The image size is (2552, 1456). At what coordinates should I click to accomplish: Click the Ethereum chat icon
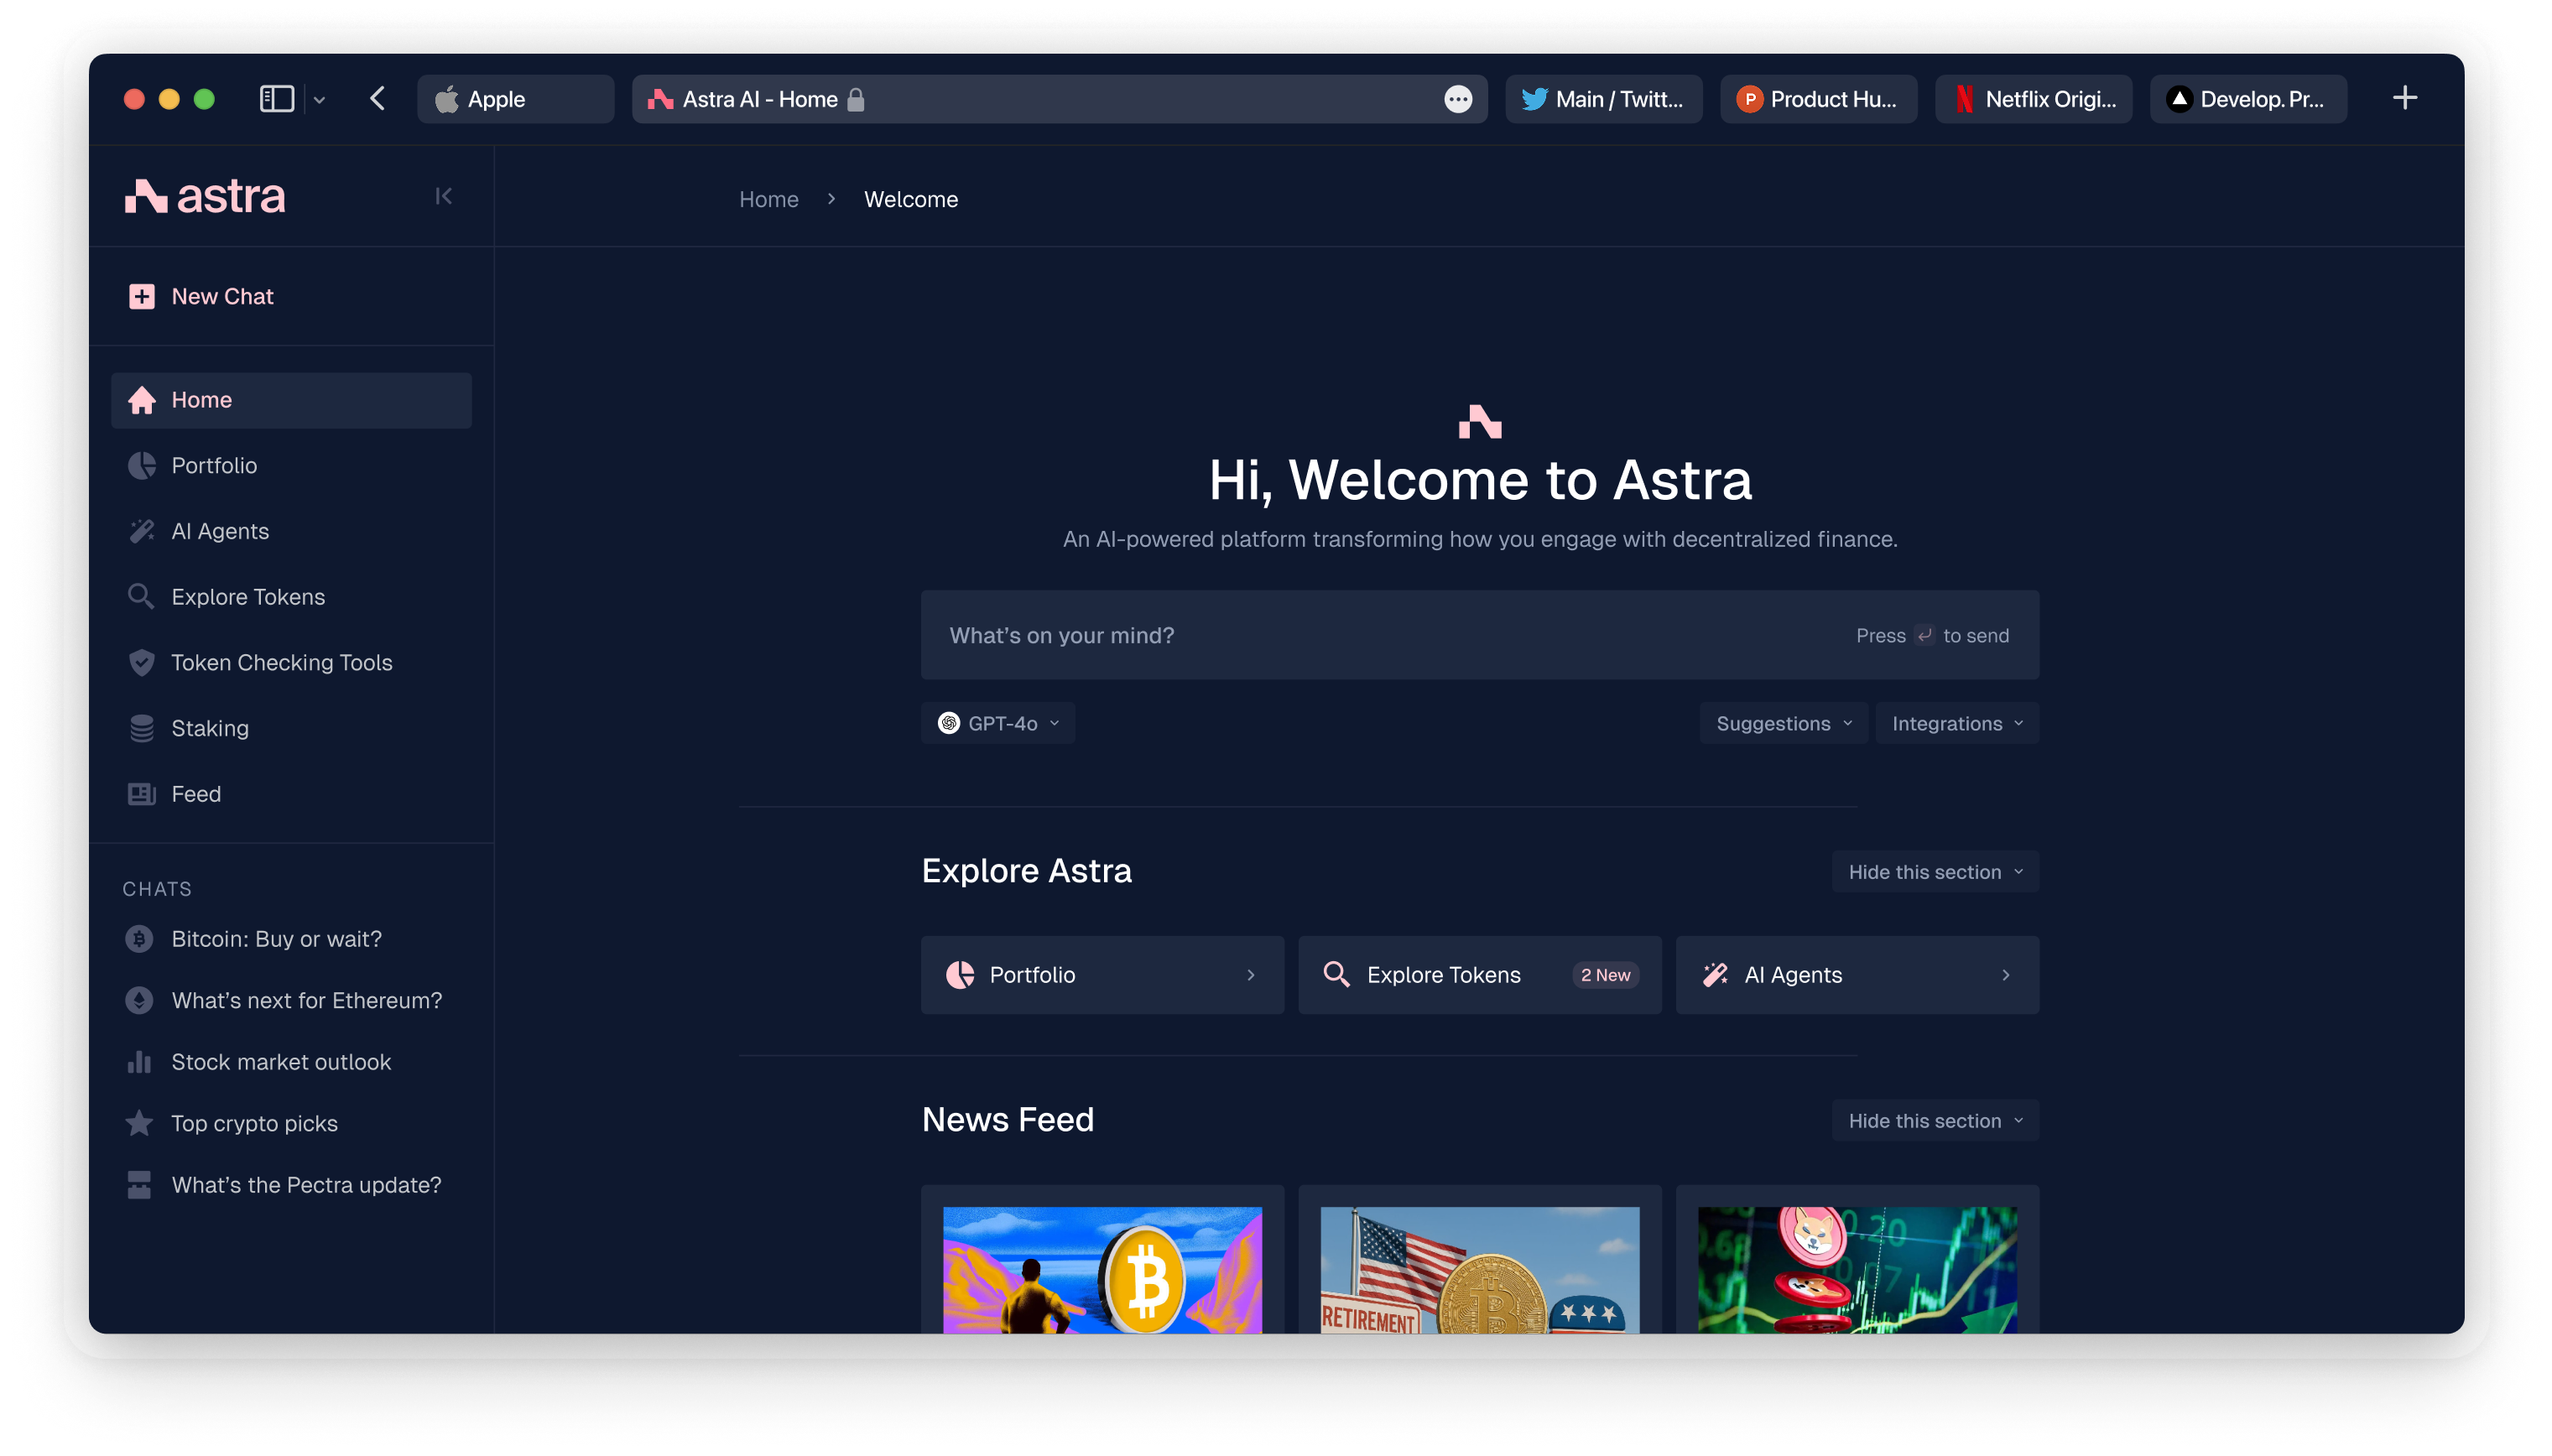click(139, 1000)
